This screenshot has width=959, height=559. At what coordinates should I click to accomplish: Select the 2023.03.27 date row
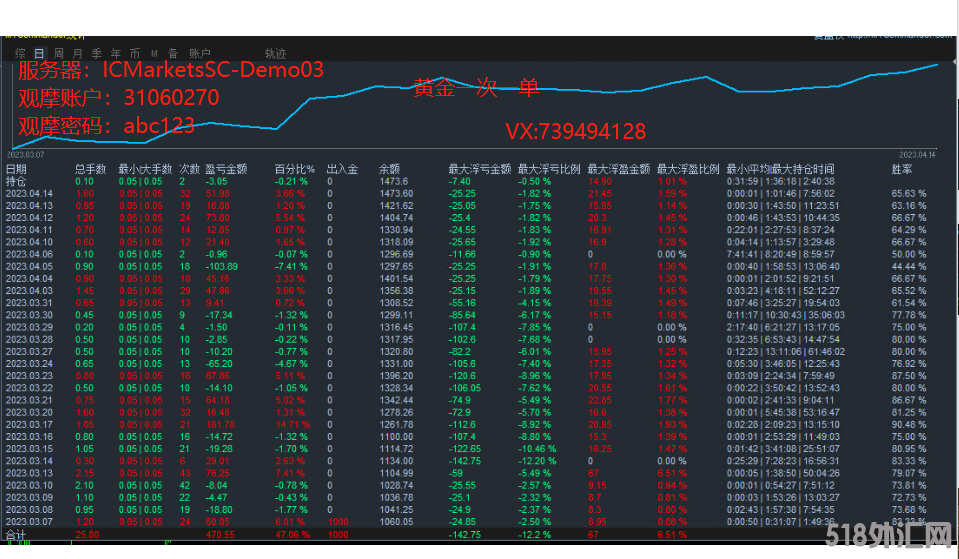[x=29, y=352]
